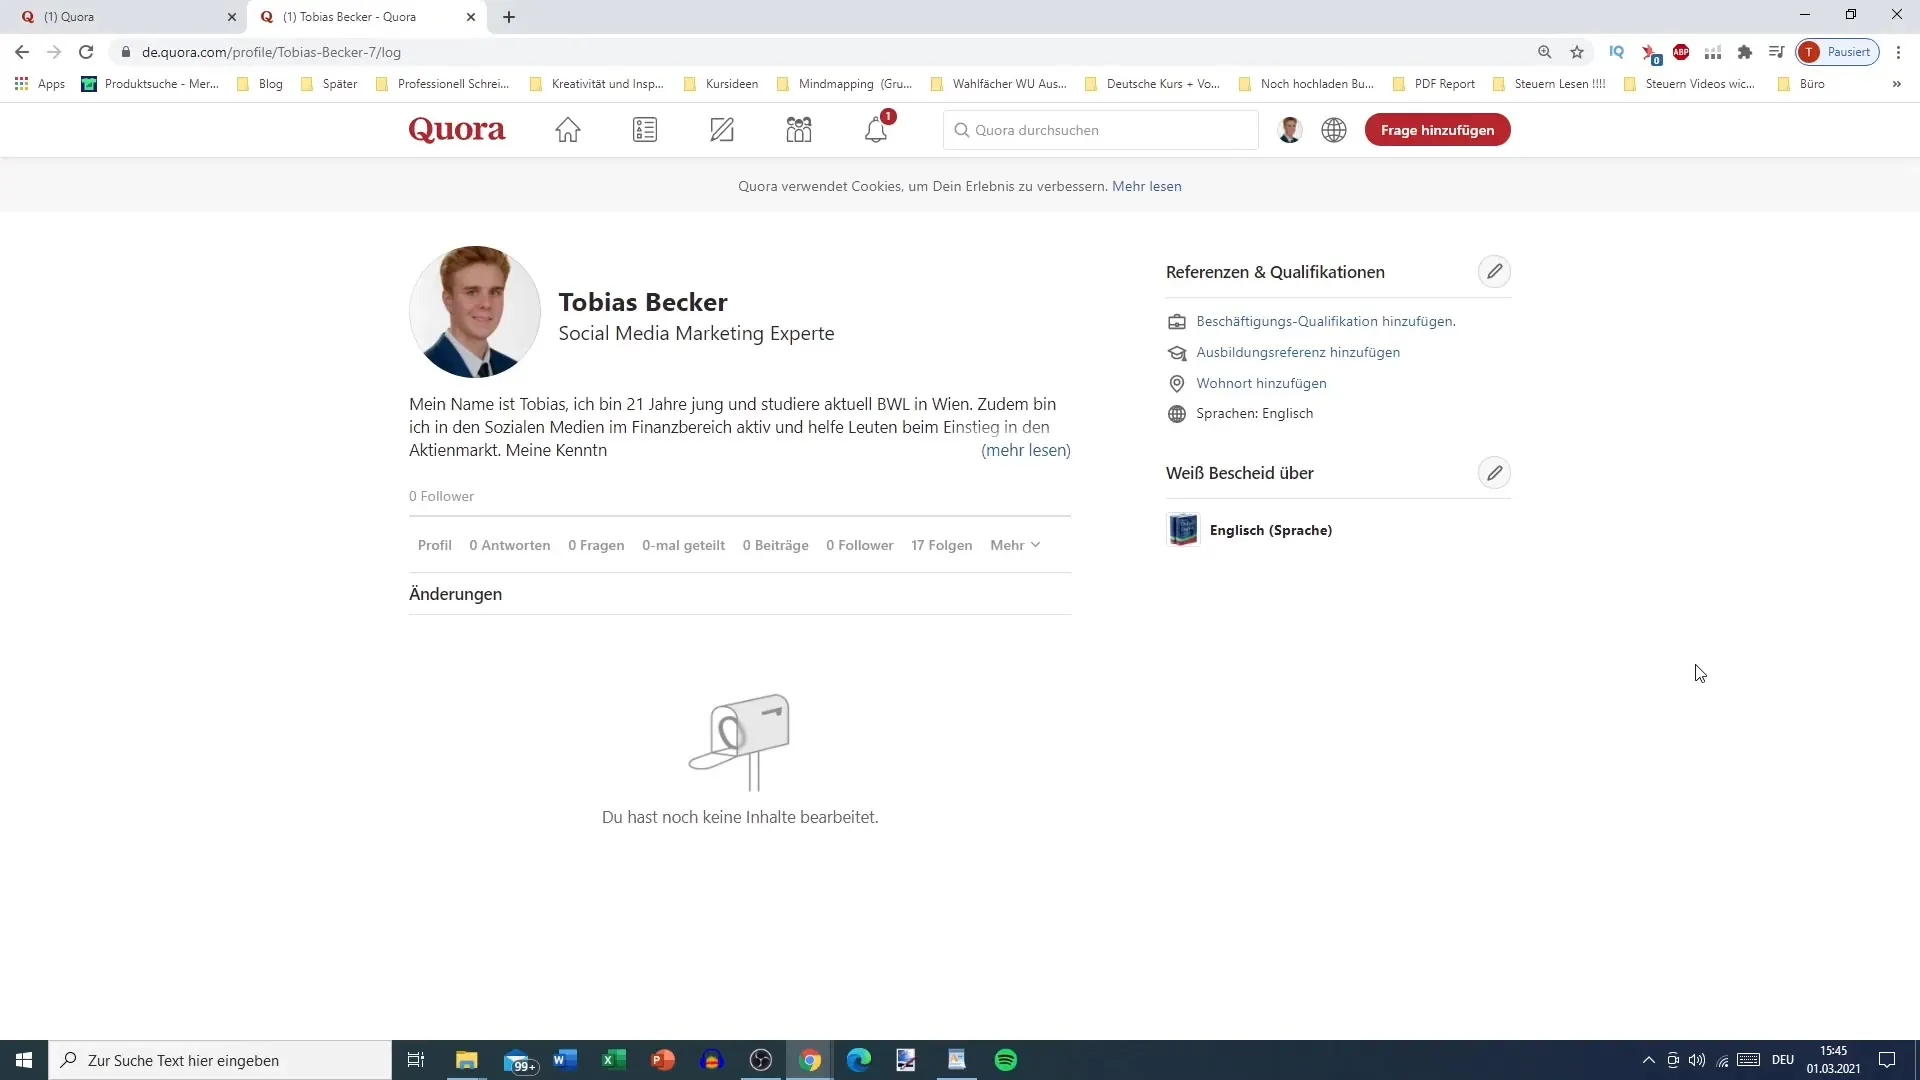This screenshot has height=1080, width=1920.
Task: Open File Explorer from the taskbar
Action: tap(467, 1060)
